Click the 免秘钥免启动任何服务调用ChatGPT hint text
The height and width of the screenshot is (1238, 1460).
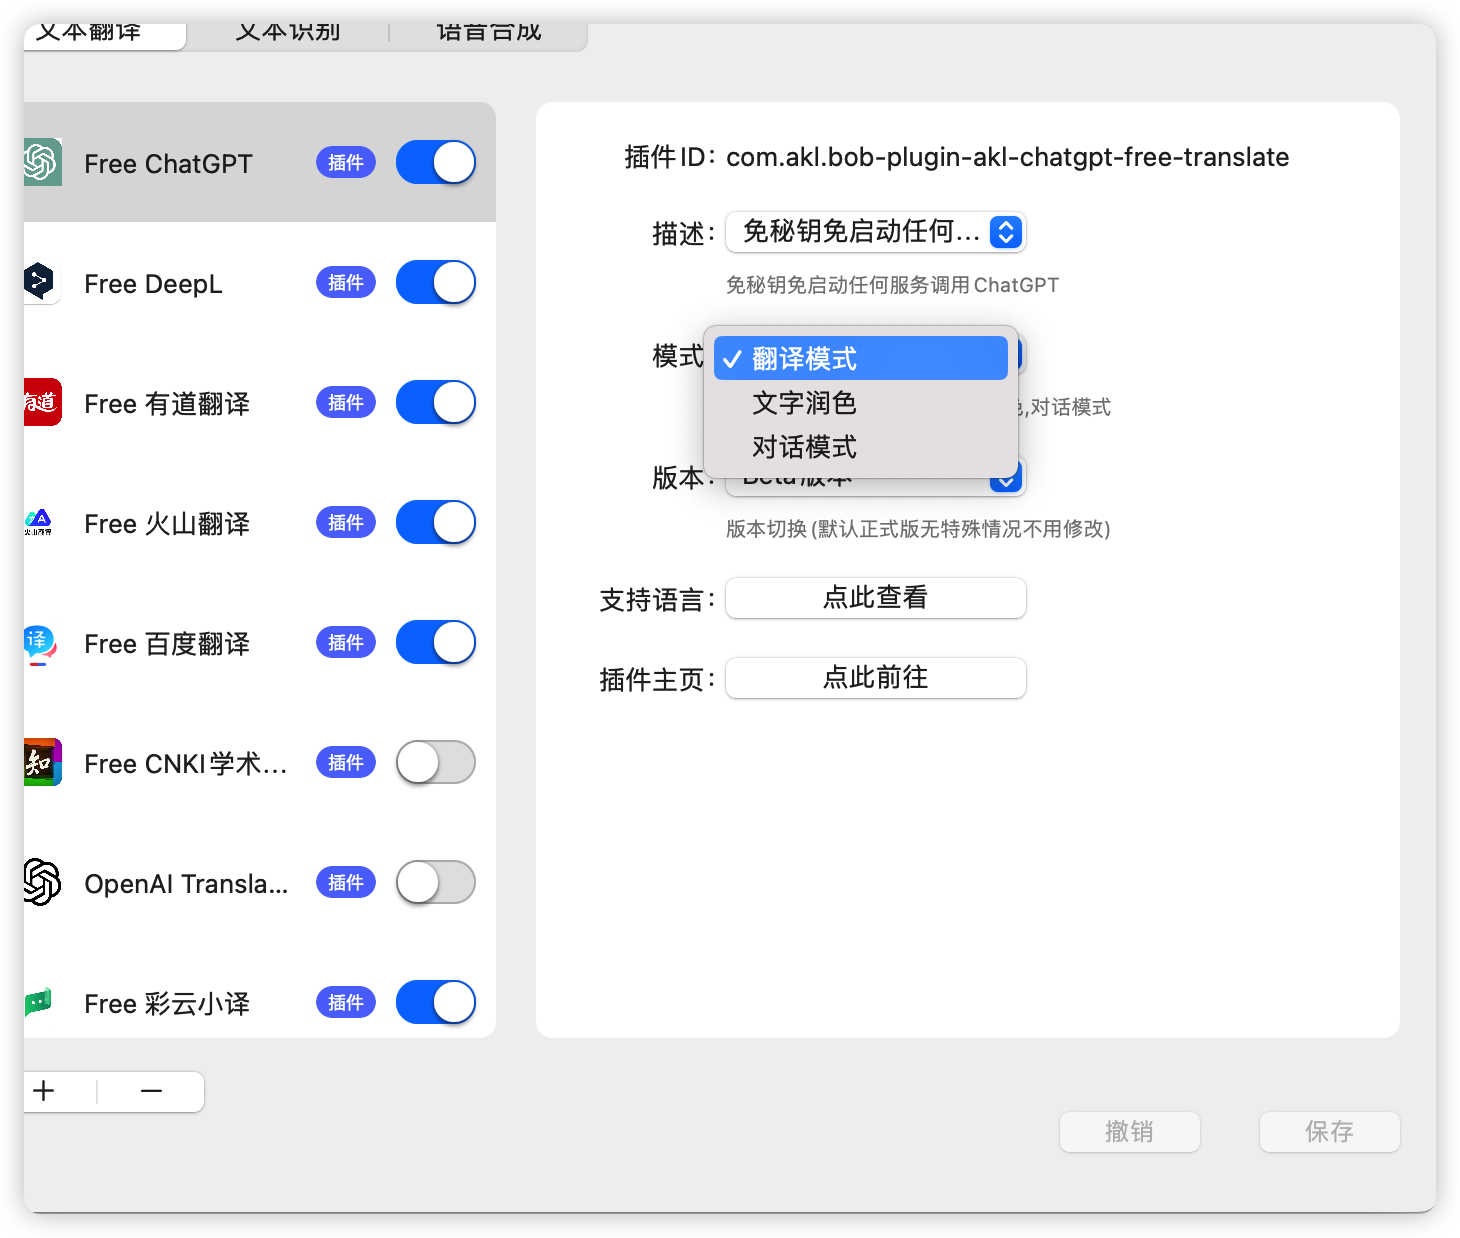(892, 285)
